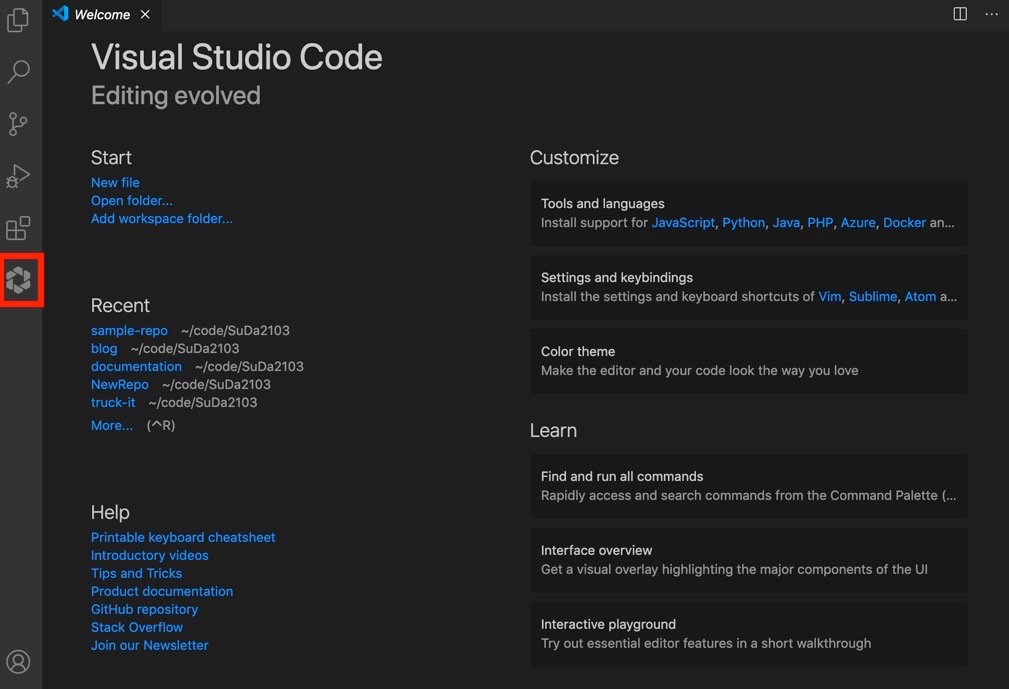Click the New file link
Image resolution: width=1009 pixels, height=689 pixels.
[115, 183]
